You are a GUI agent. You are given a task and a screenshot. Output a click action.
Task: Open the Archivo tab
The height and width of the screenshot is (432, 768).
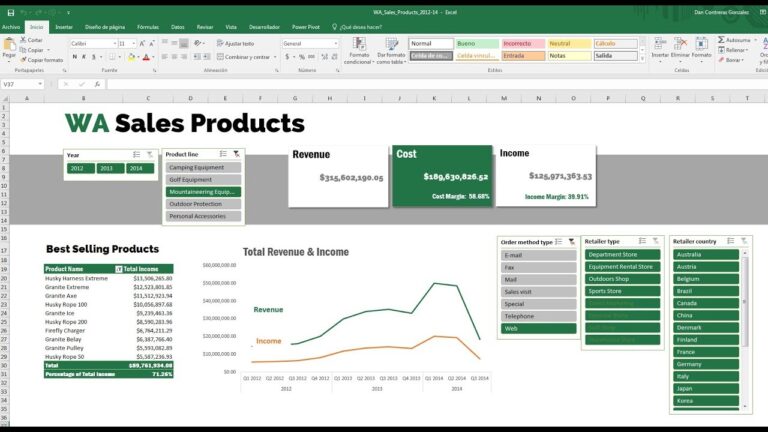coord(11,27)
